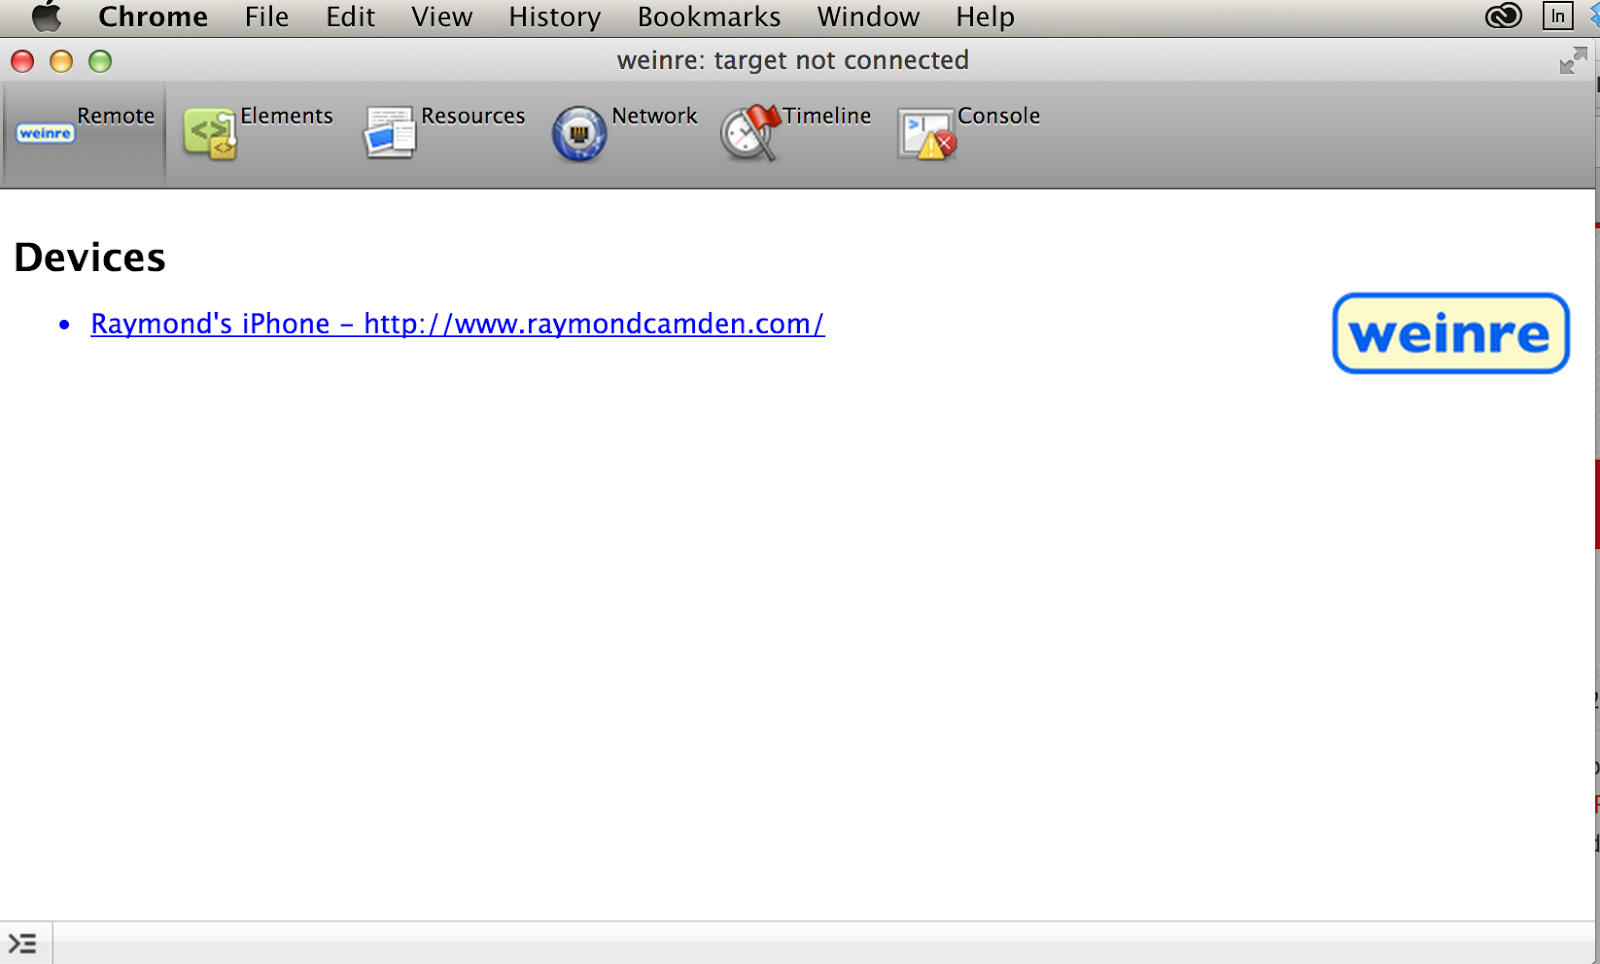Click the Devices heading
Viewport: 1600px width, 964px height.
tap(90, 257)
